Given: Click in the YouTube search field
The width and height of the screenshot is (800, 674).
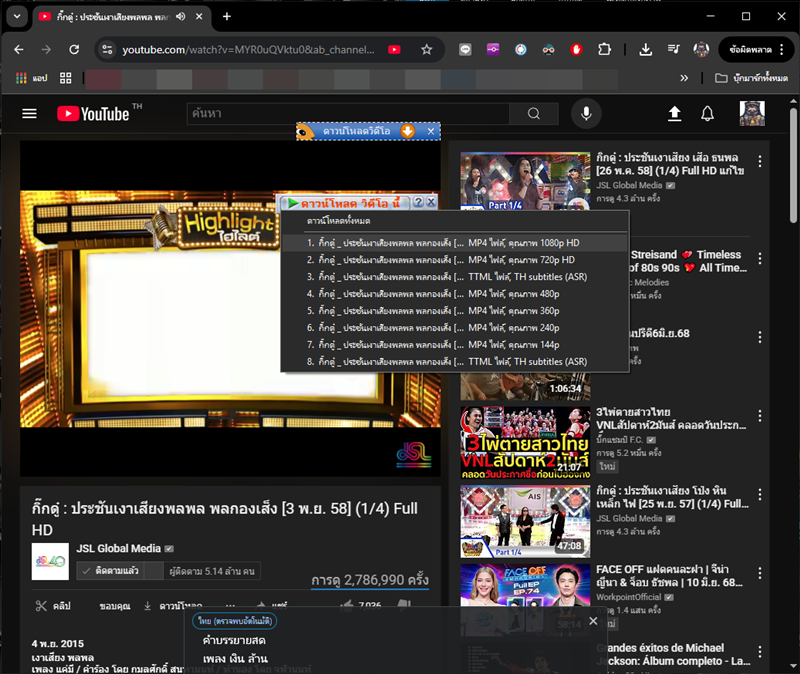Looking at the screenshot, I should (x=348, y=113).
